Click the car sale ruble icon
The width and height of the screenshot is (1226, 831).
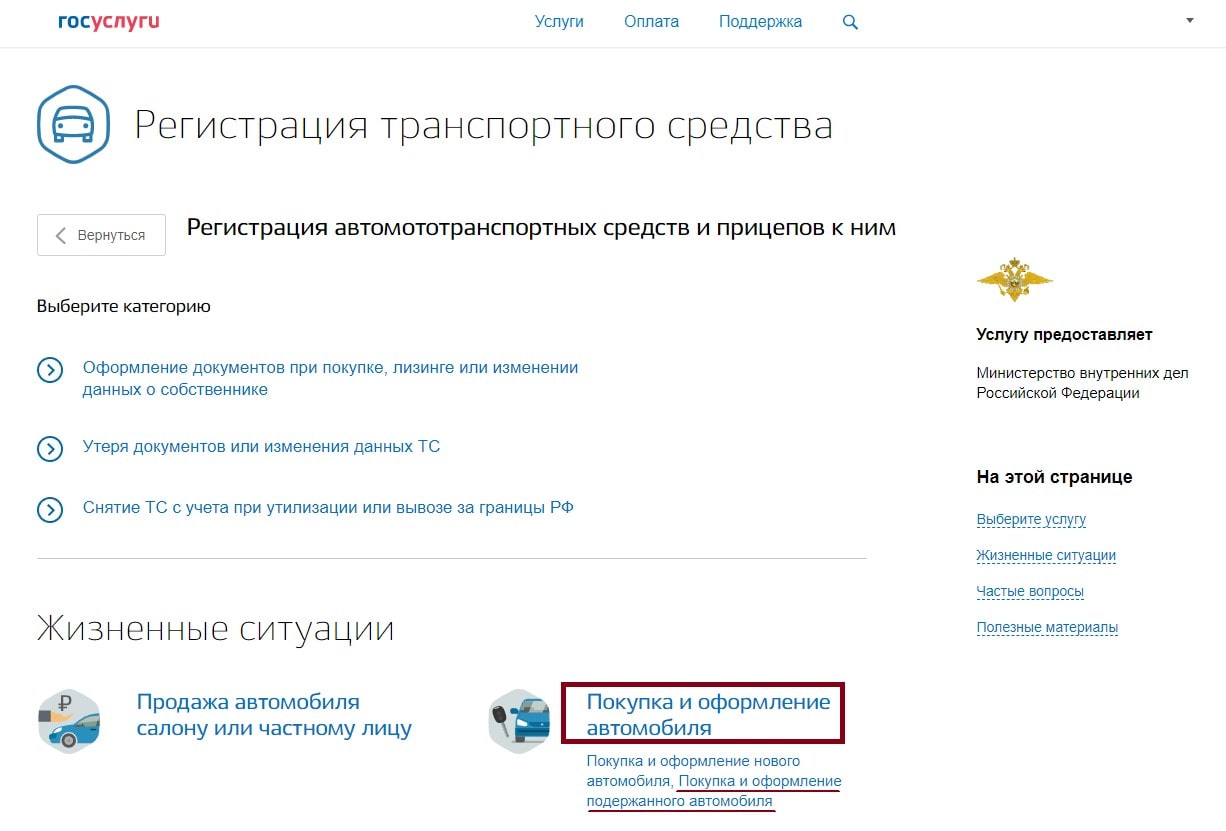69,721
